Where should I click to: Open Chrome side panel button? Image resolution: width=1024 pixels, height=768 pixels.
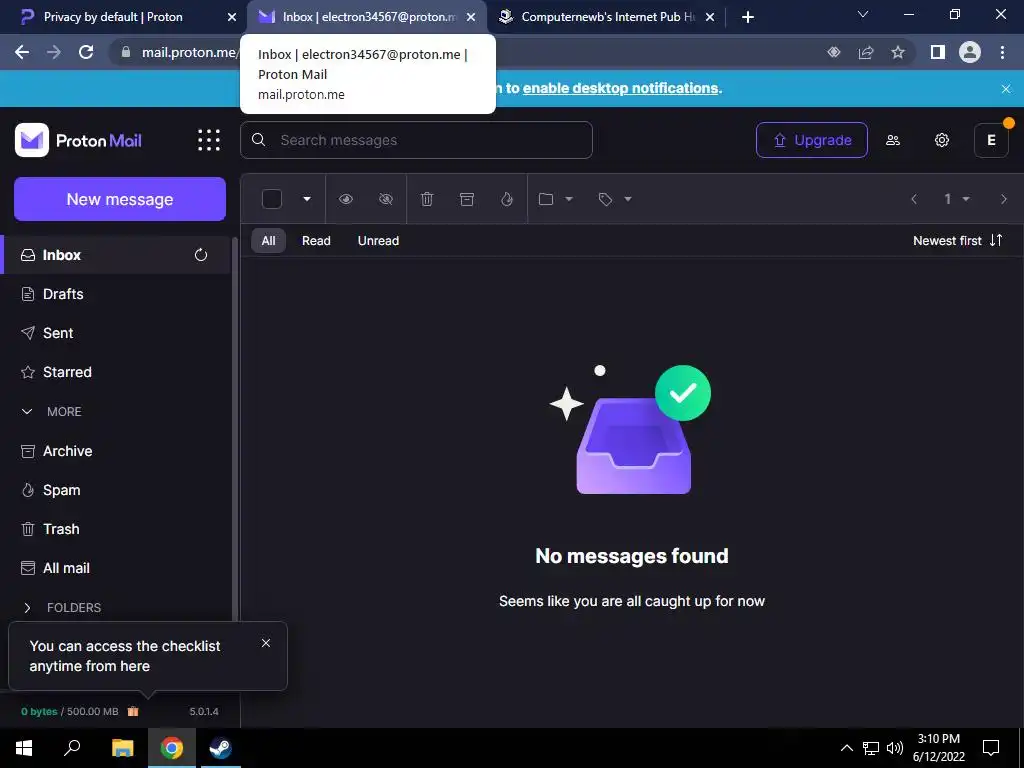pos(938,52)
